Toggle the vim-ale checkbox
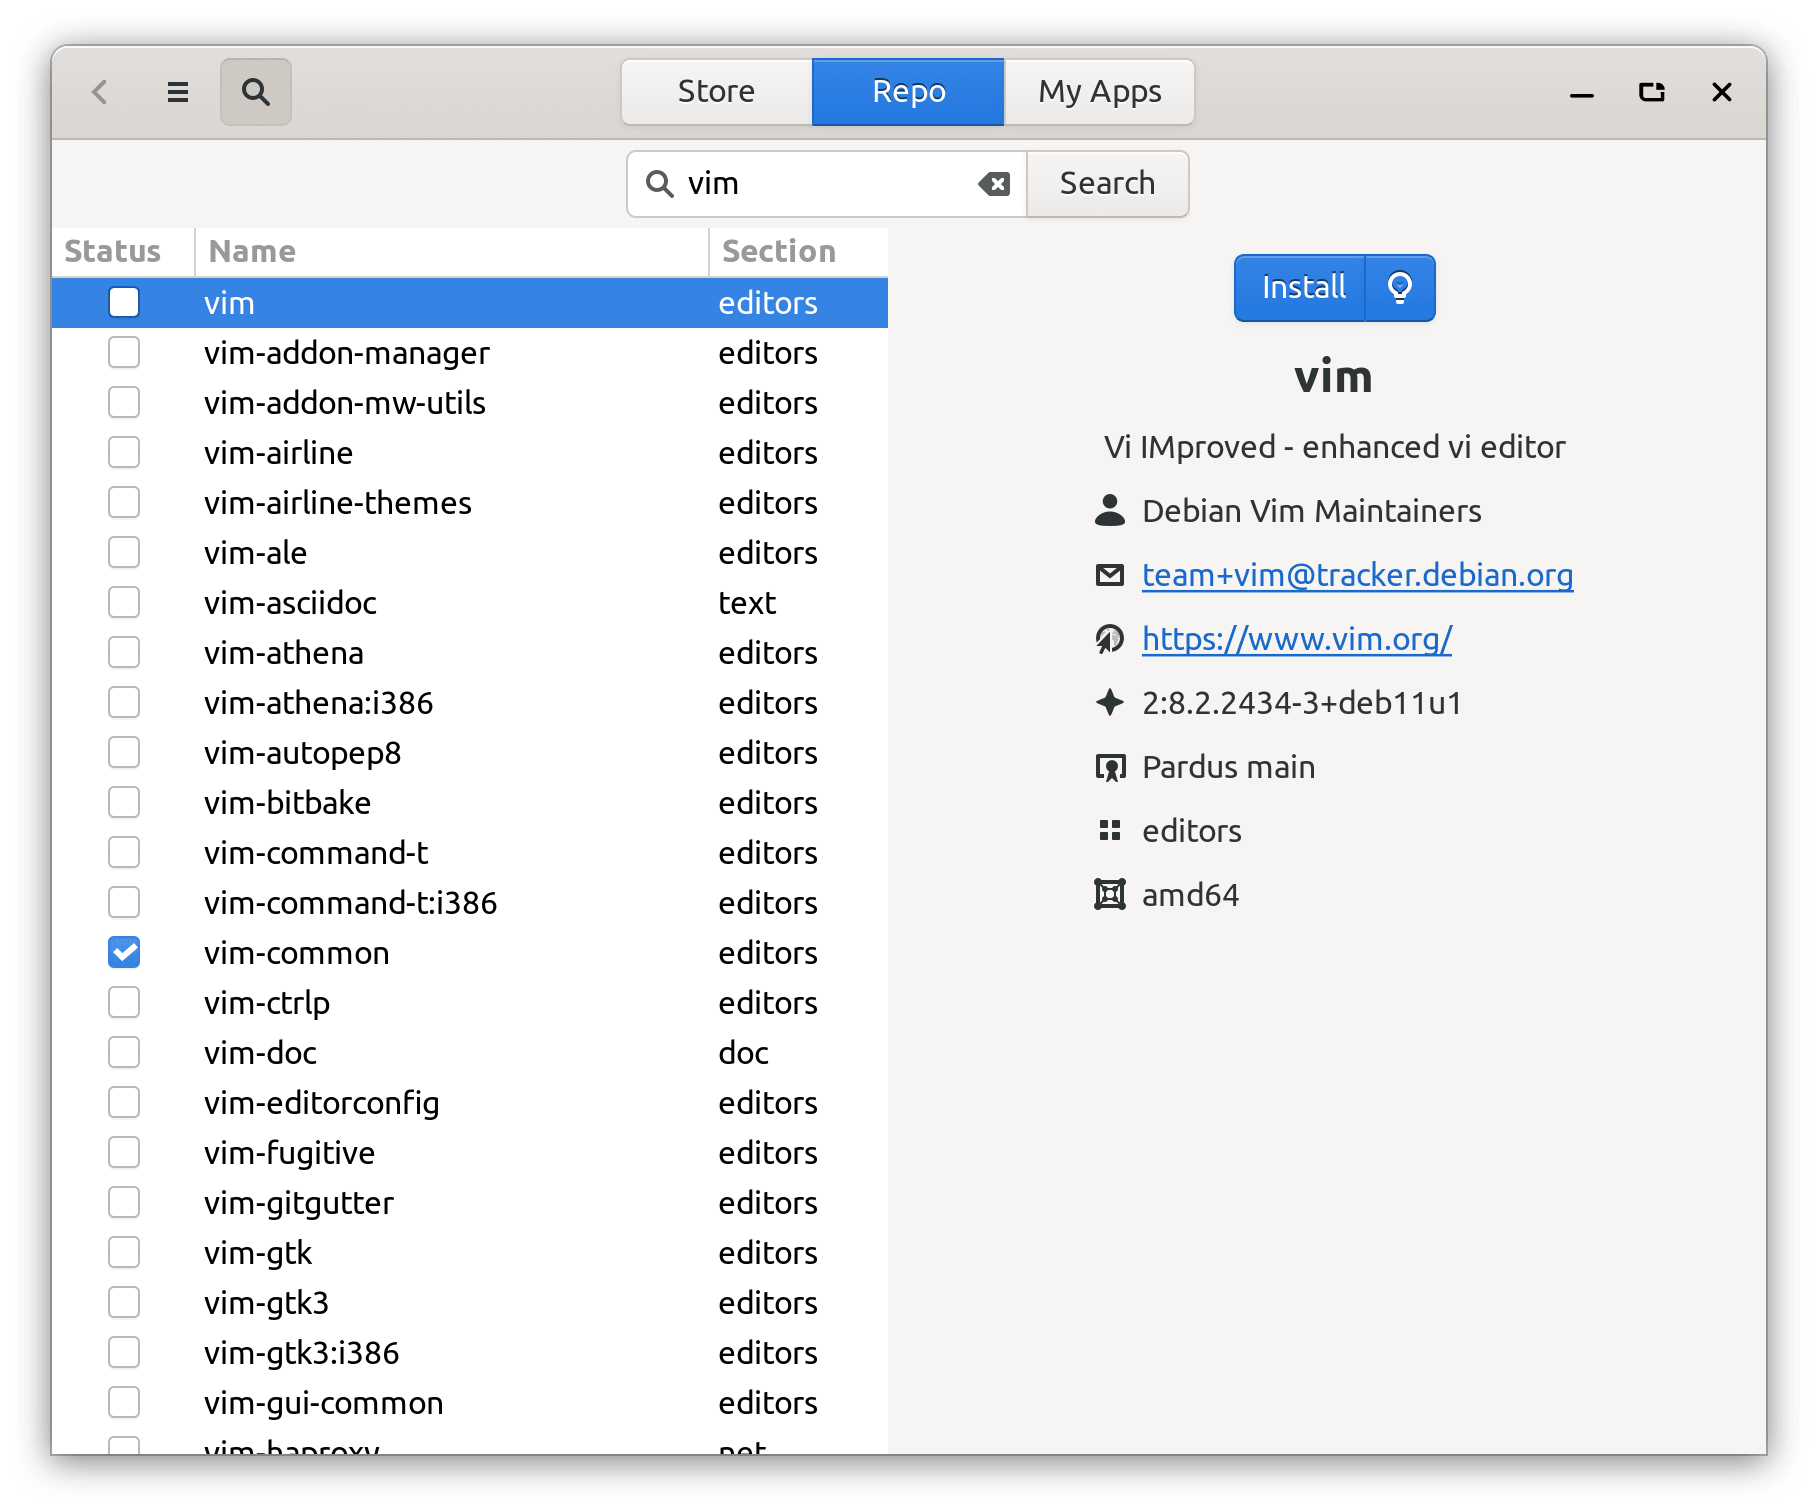The image size is (1818, 1512). tap(124, 552)
